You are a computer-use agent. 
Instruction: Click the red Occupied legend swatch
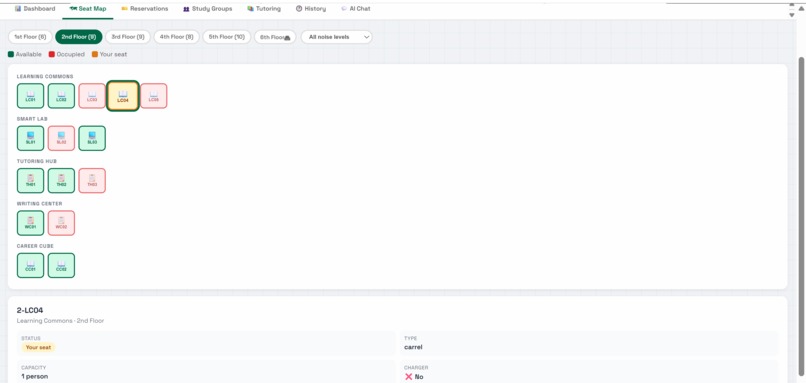pyautogui.click(x=51, y=54)
